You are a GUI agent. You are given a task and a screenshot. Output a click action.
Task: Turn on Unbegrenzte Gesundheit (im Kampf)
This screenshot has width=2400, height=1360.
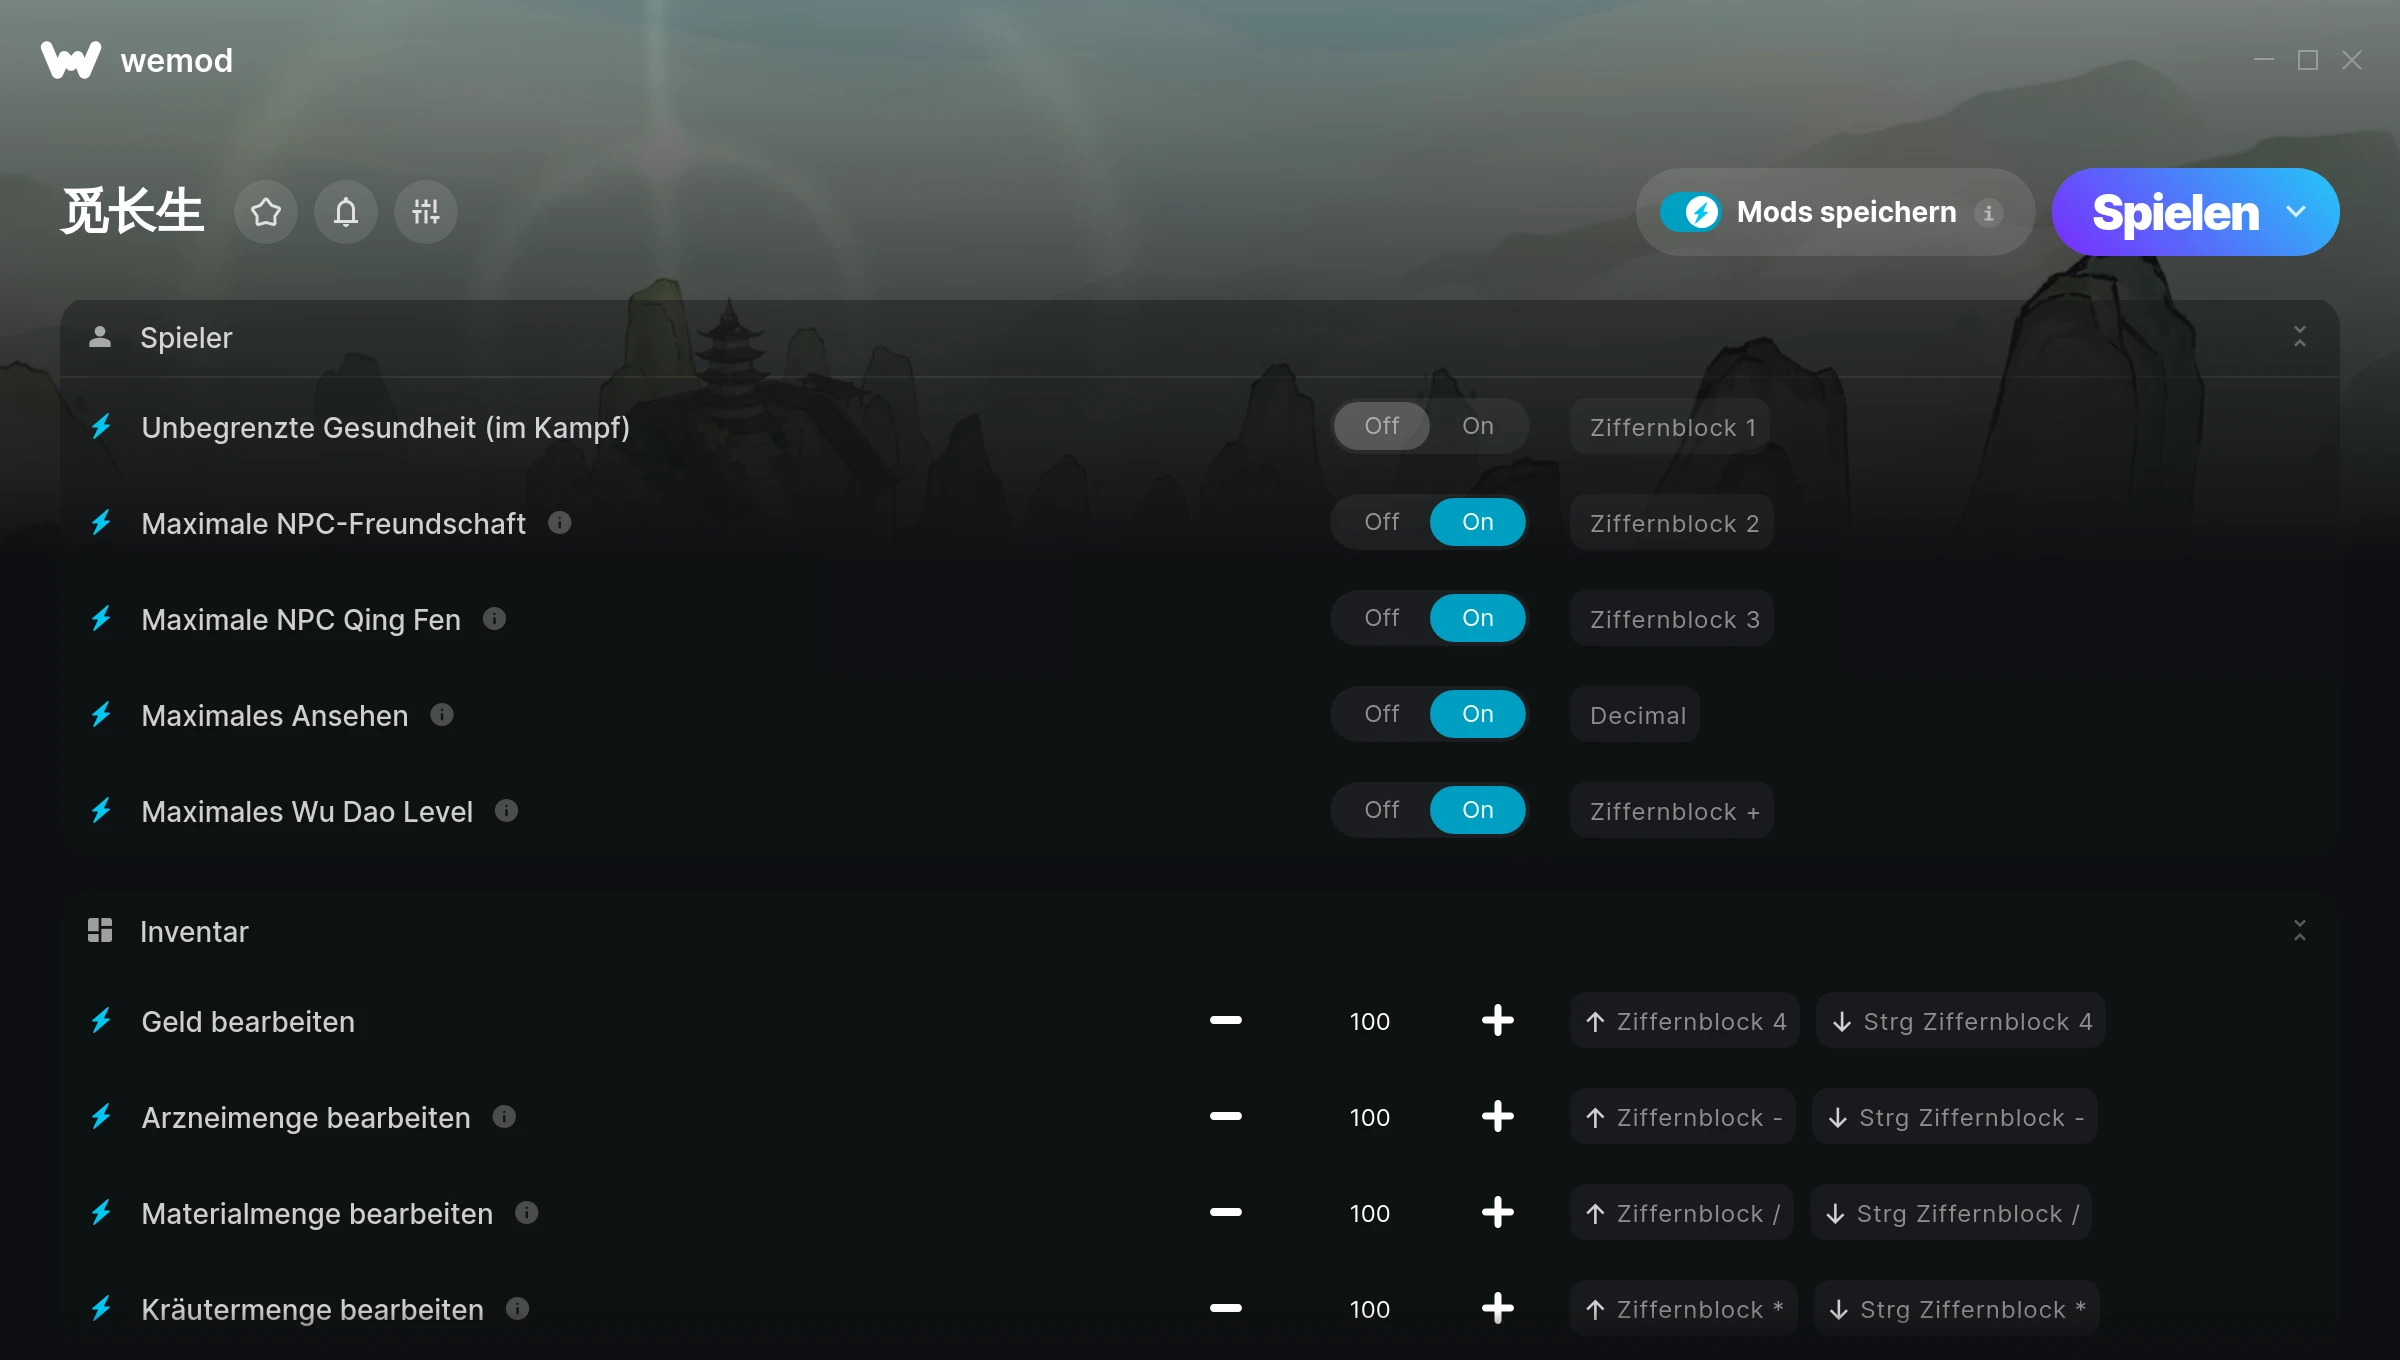[1477, 426]
